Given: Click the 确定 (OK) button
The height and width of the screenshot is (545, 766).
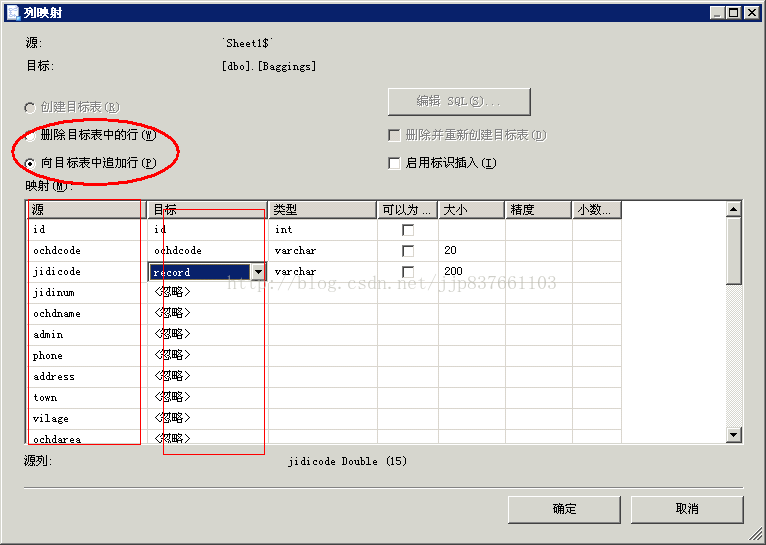Looking at the screenshot, I should click(564, 509).
